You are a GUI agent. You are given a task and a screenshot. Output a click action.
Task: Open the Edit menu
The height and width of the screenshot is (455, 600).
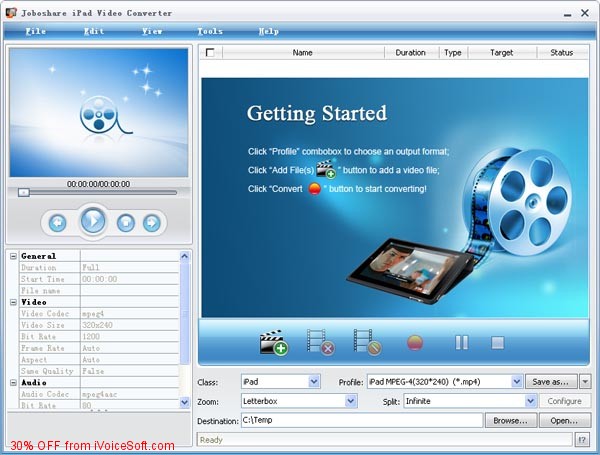point(94,31)
